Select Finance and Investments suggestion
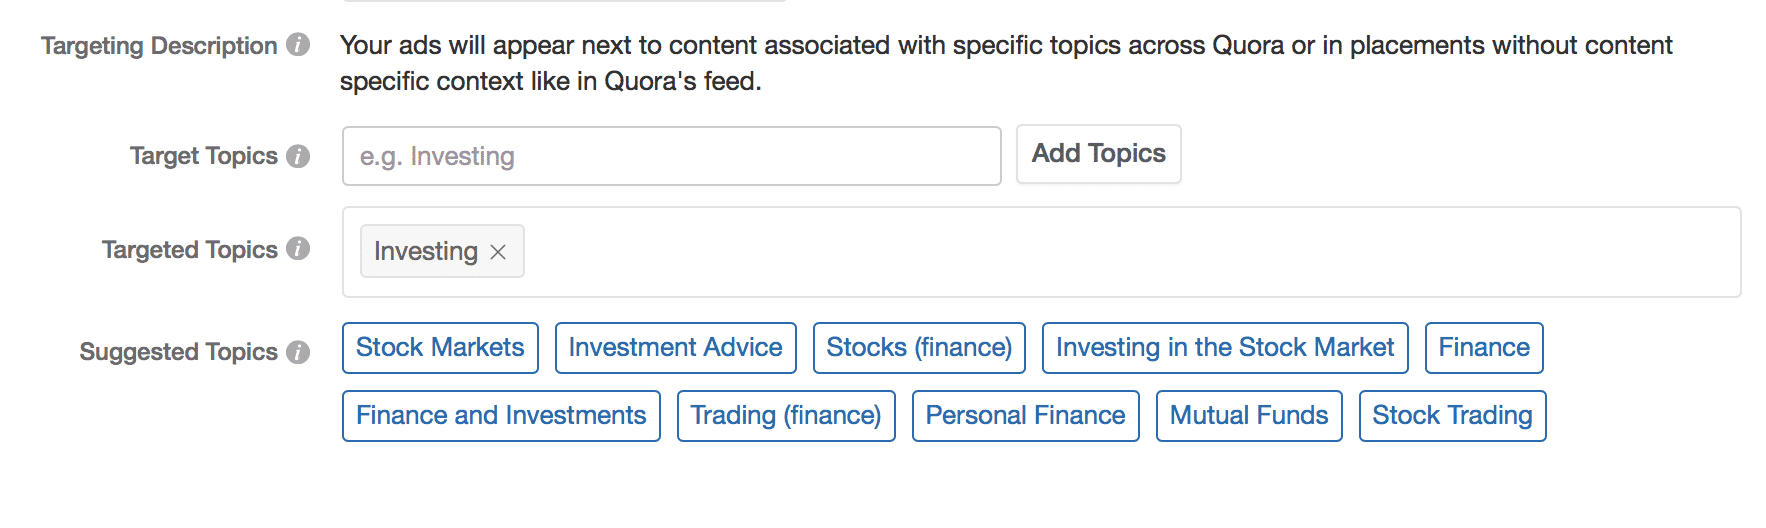1766x528 pixels. point(501,416)
